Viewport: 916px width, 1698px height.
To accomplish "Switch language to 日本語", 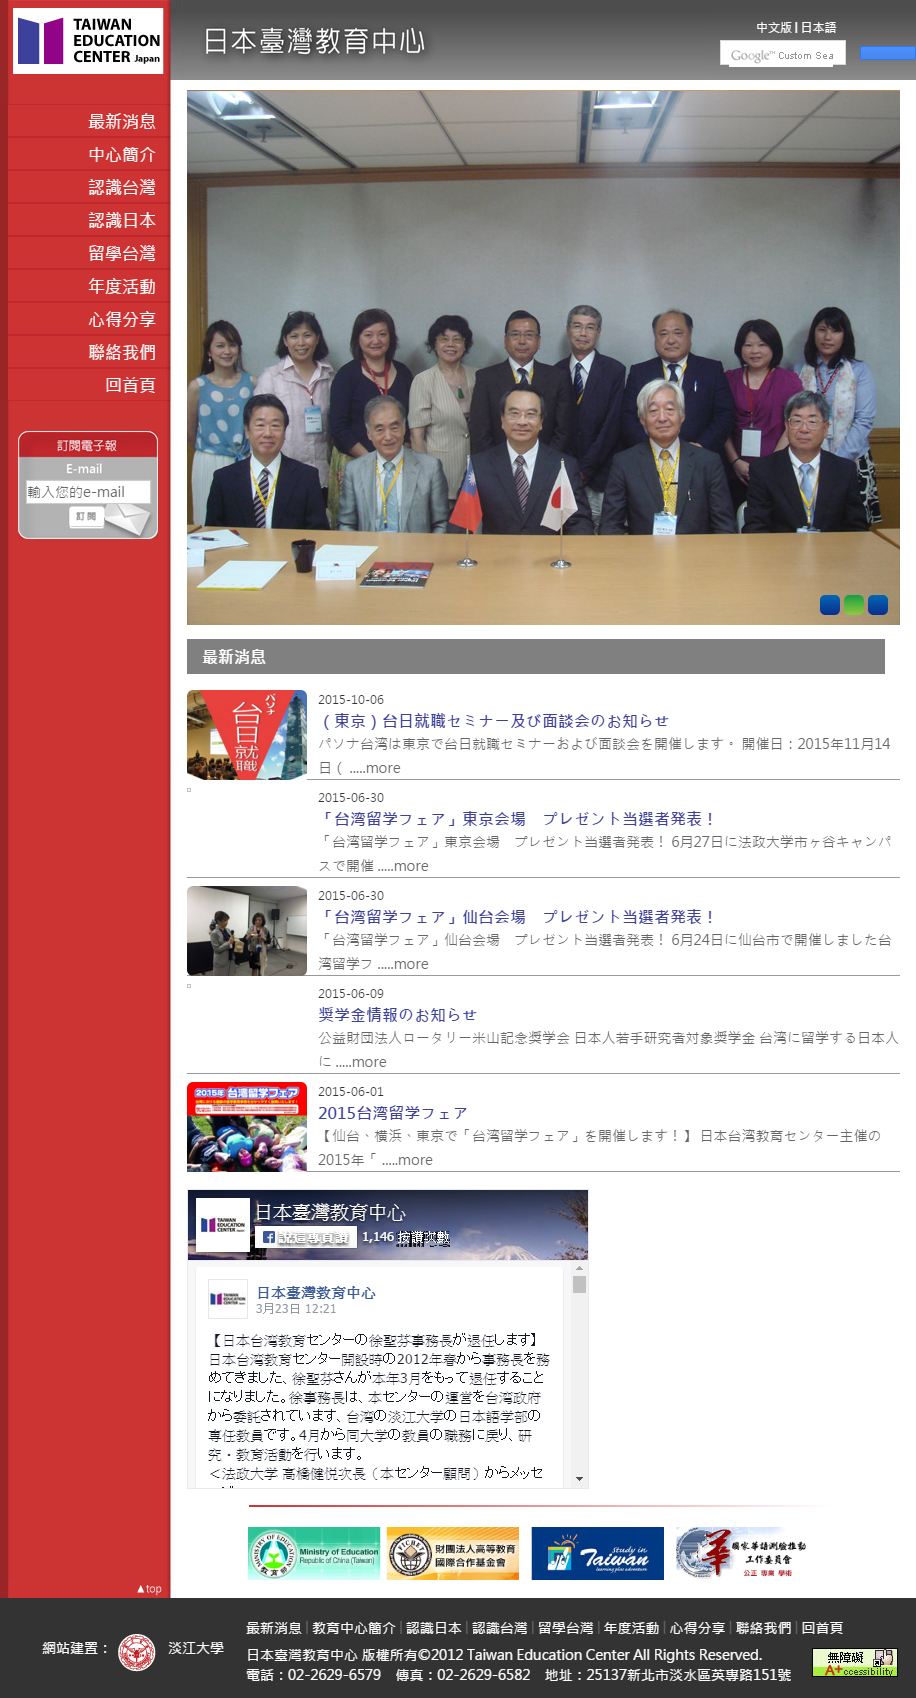I will coord(818,28).
